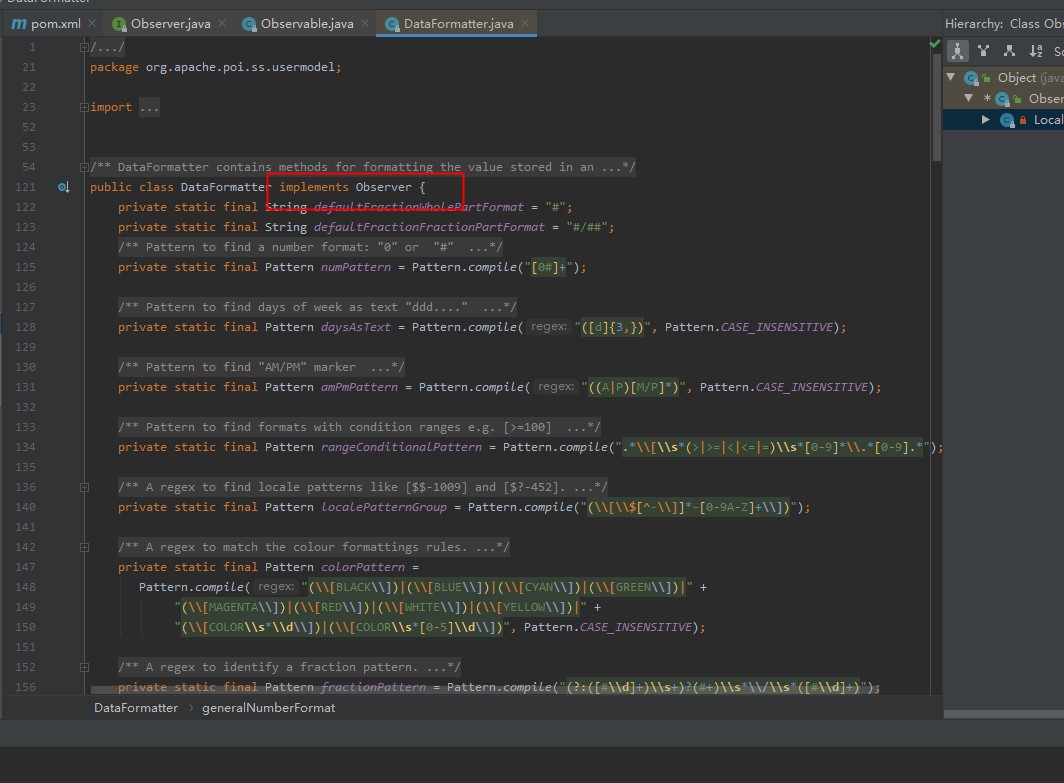Expand the folded imports on line 23
Image resolution: width=1064 pixels, height=783 pixels.
84,107
